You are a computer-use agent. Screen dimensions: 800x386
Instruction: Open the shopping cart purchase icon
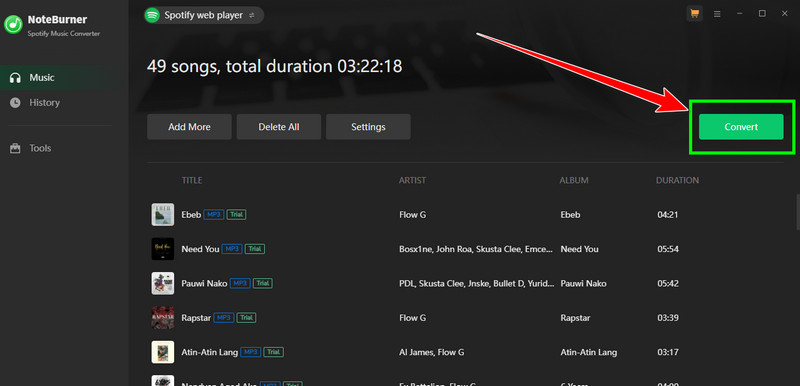coord(694,14)
